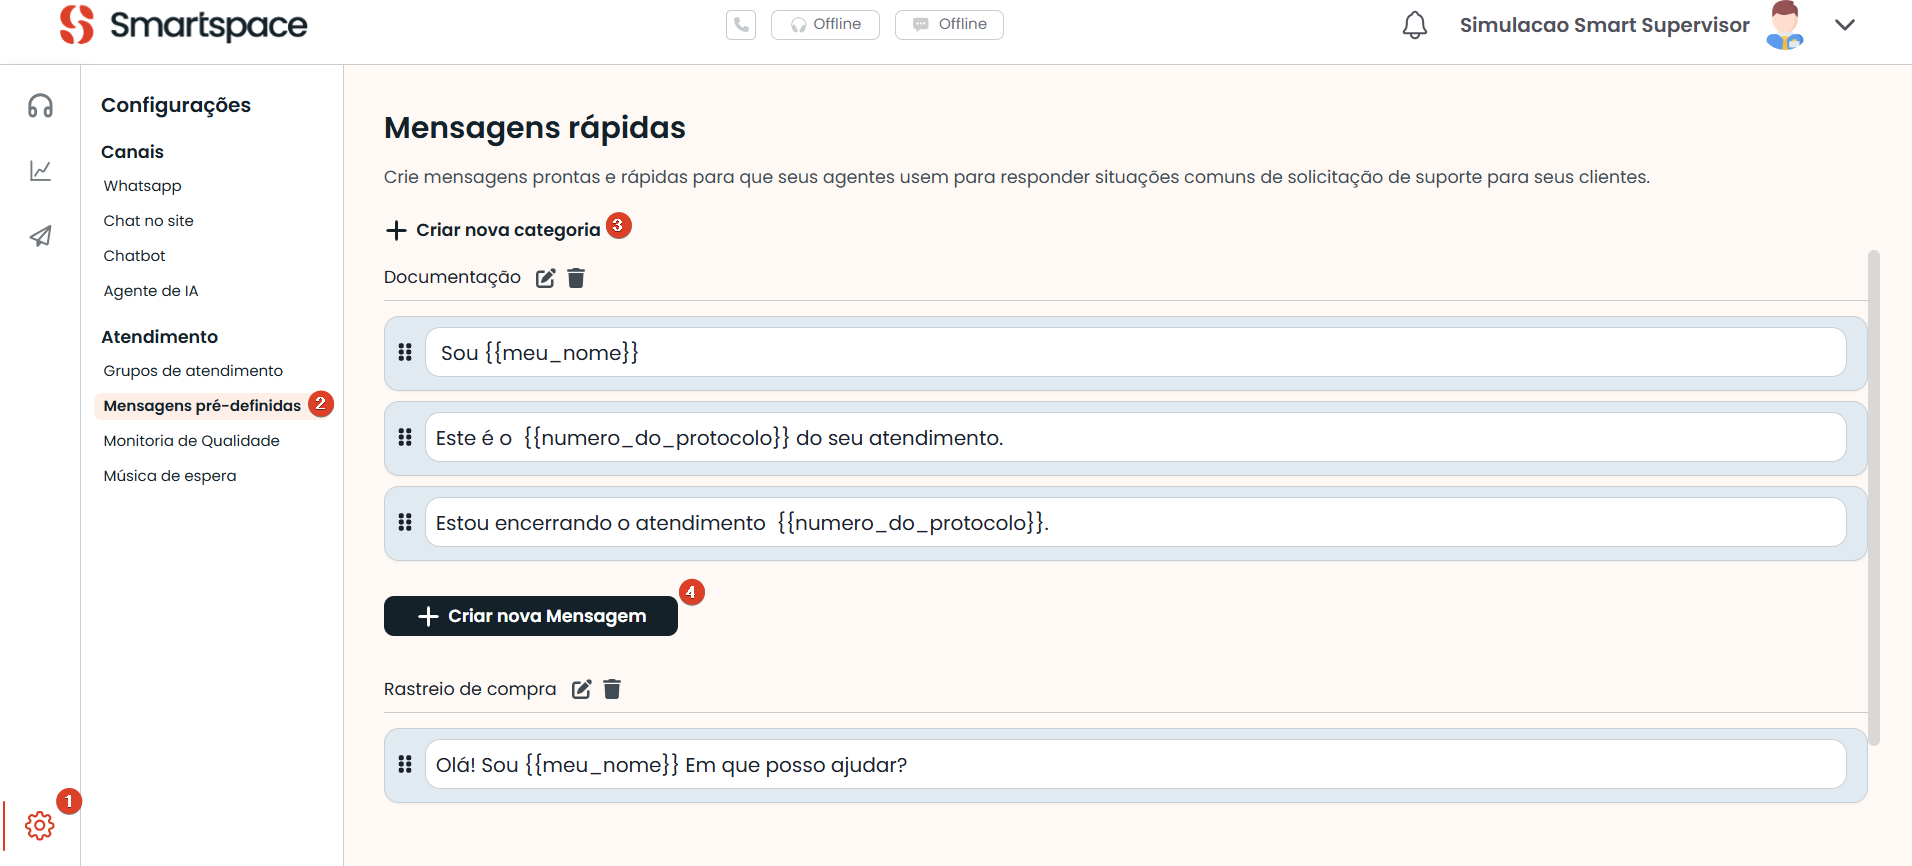Click Criar nova Mensagem button

[x=531, y=616]
